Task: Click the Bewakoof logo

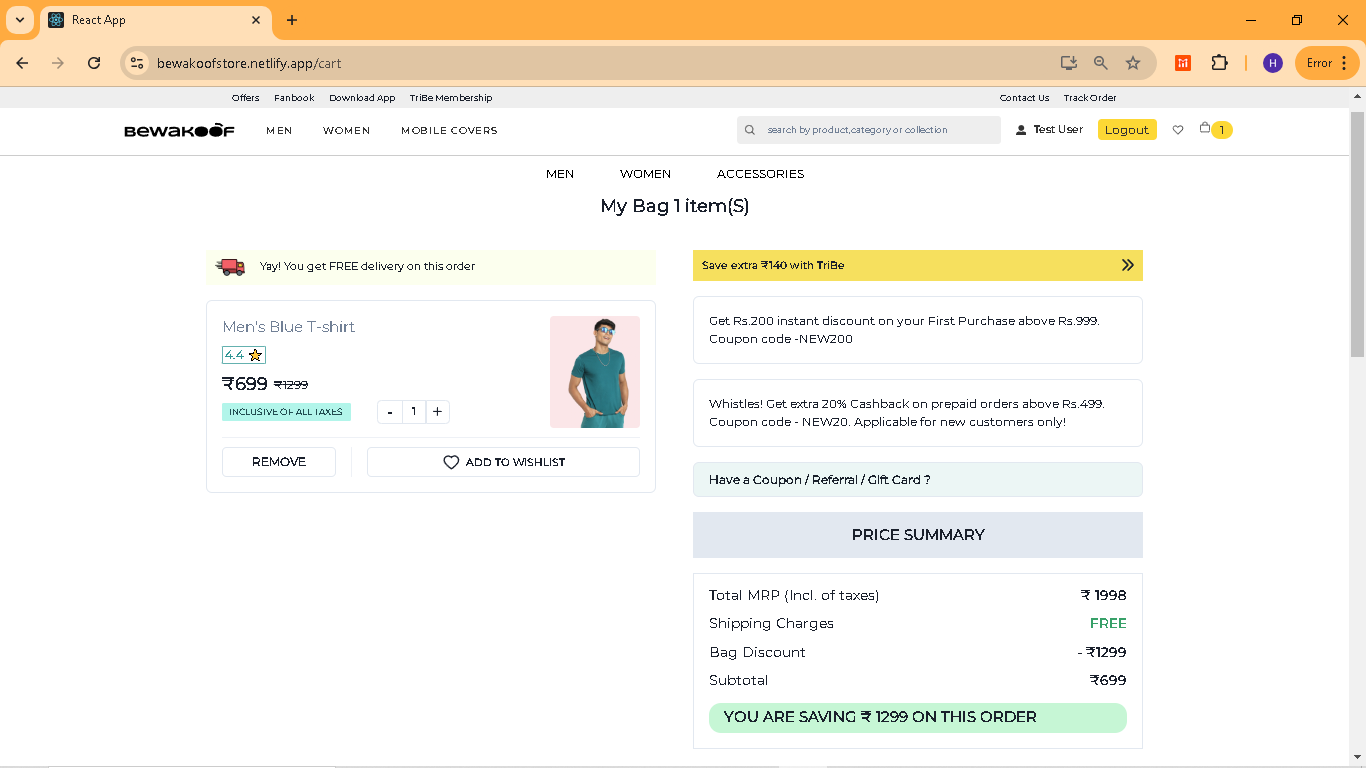Action: [x=179, y=130]
